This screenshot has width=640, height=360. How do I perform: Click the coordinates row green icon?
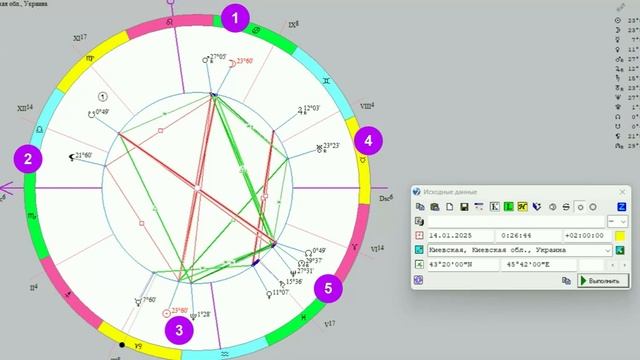click(x=419, y=264)
